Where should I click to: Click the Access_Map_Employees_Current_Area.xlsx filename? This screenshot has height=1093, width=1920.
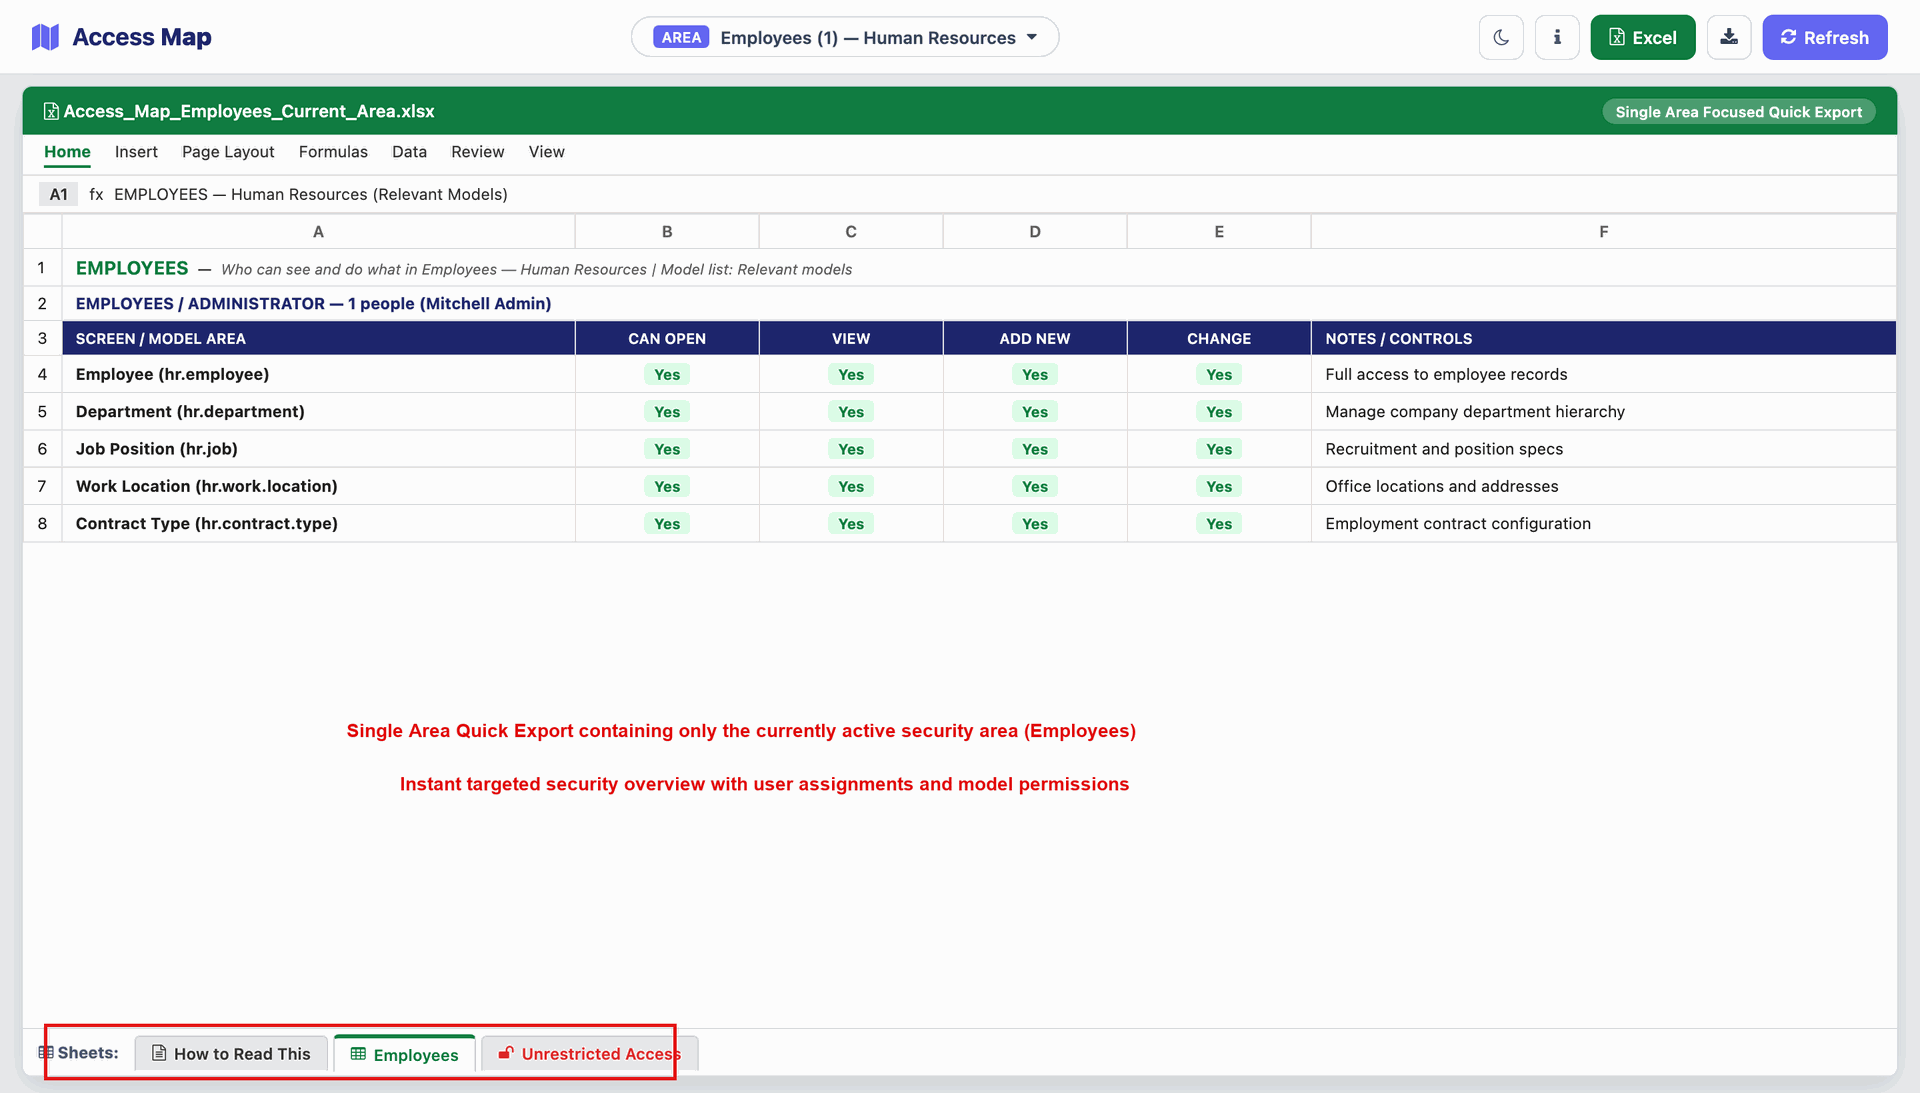coord(249,111)
